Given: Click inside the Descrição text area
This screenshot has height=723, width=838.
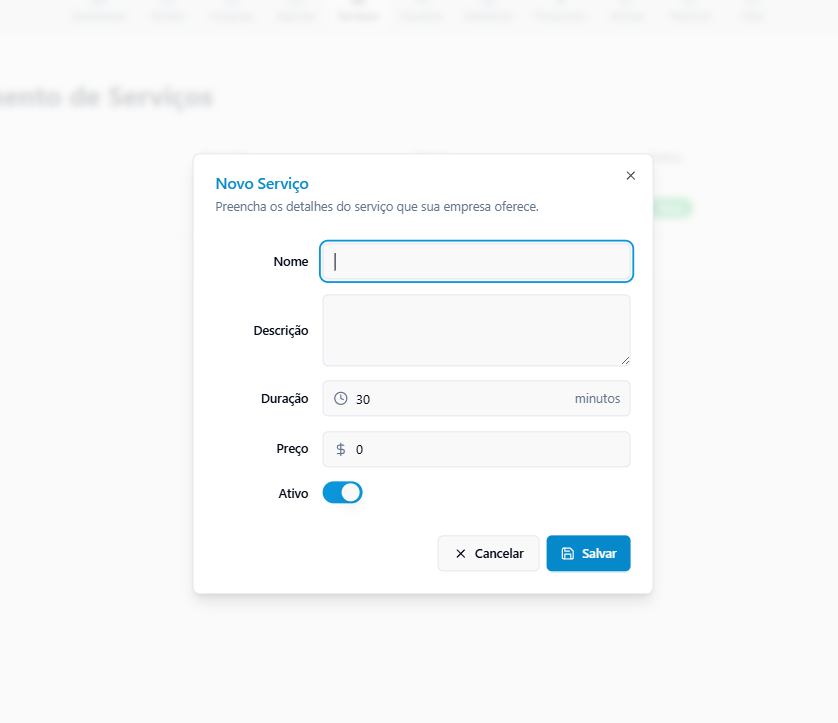Looking at the screenshot, I should (x=476, y=330).
